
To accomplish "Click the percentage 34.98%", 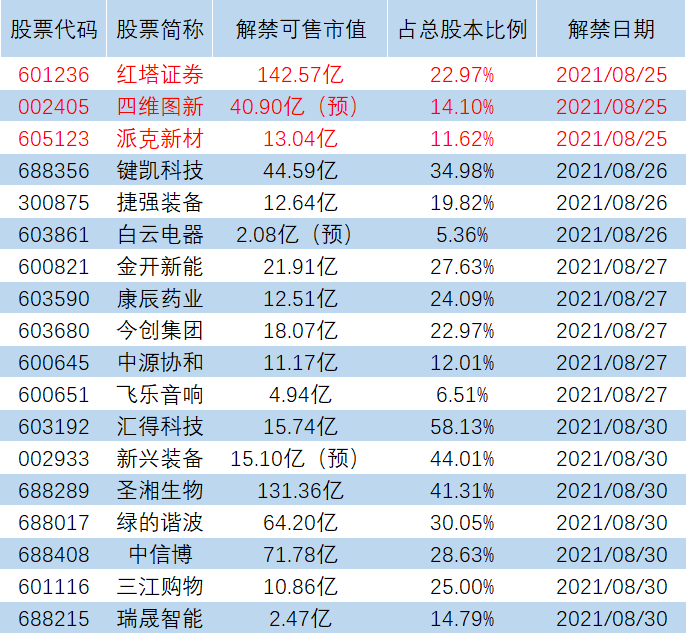I will click(462, 171).
